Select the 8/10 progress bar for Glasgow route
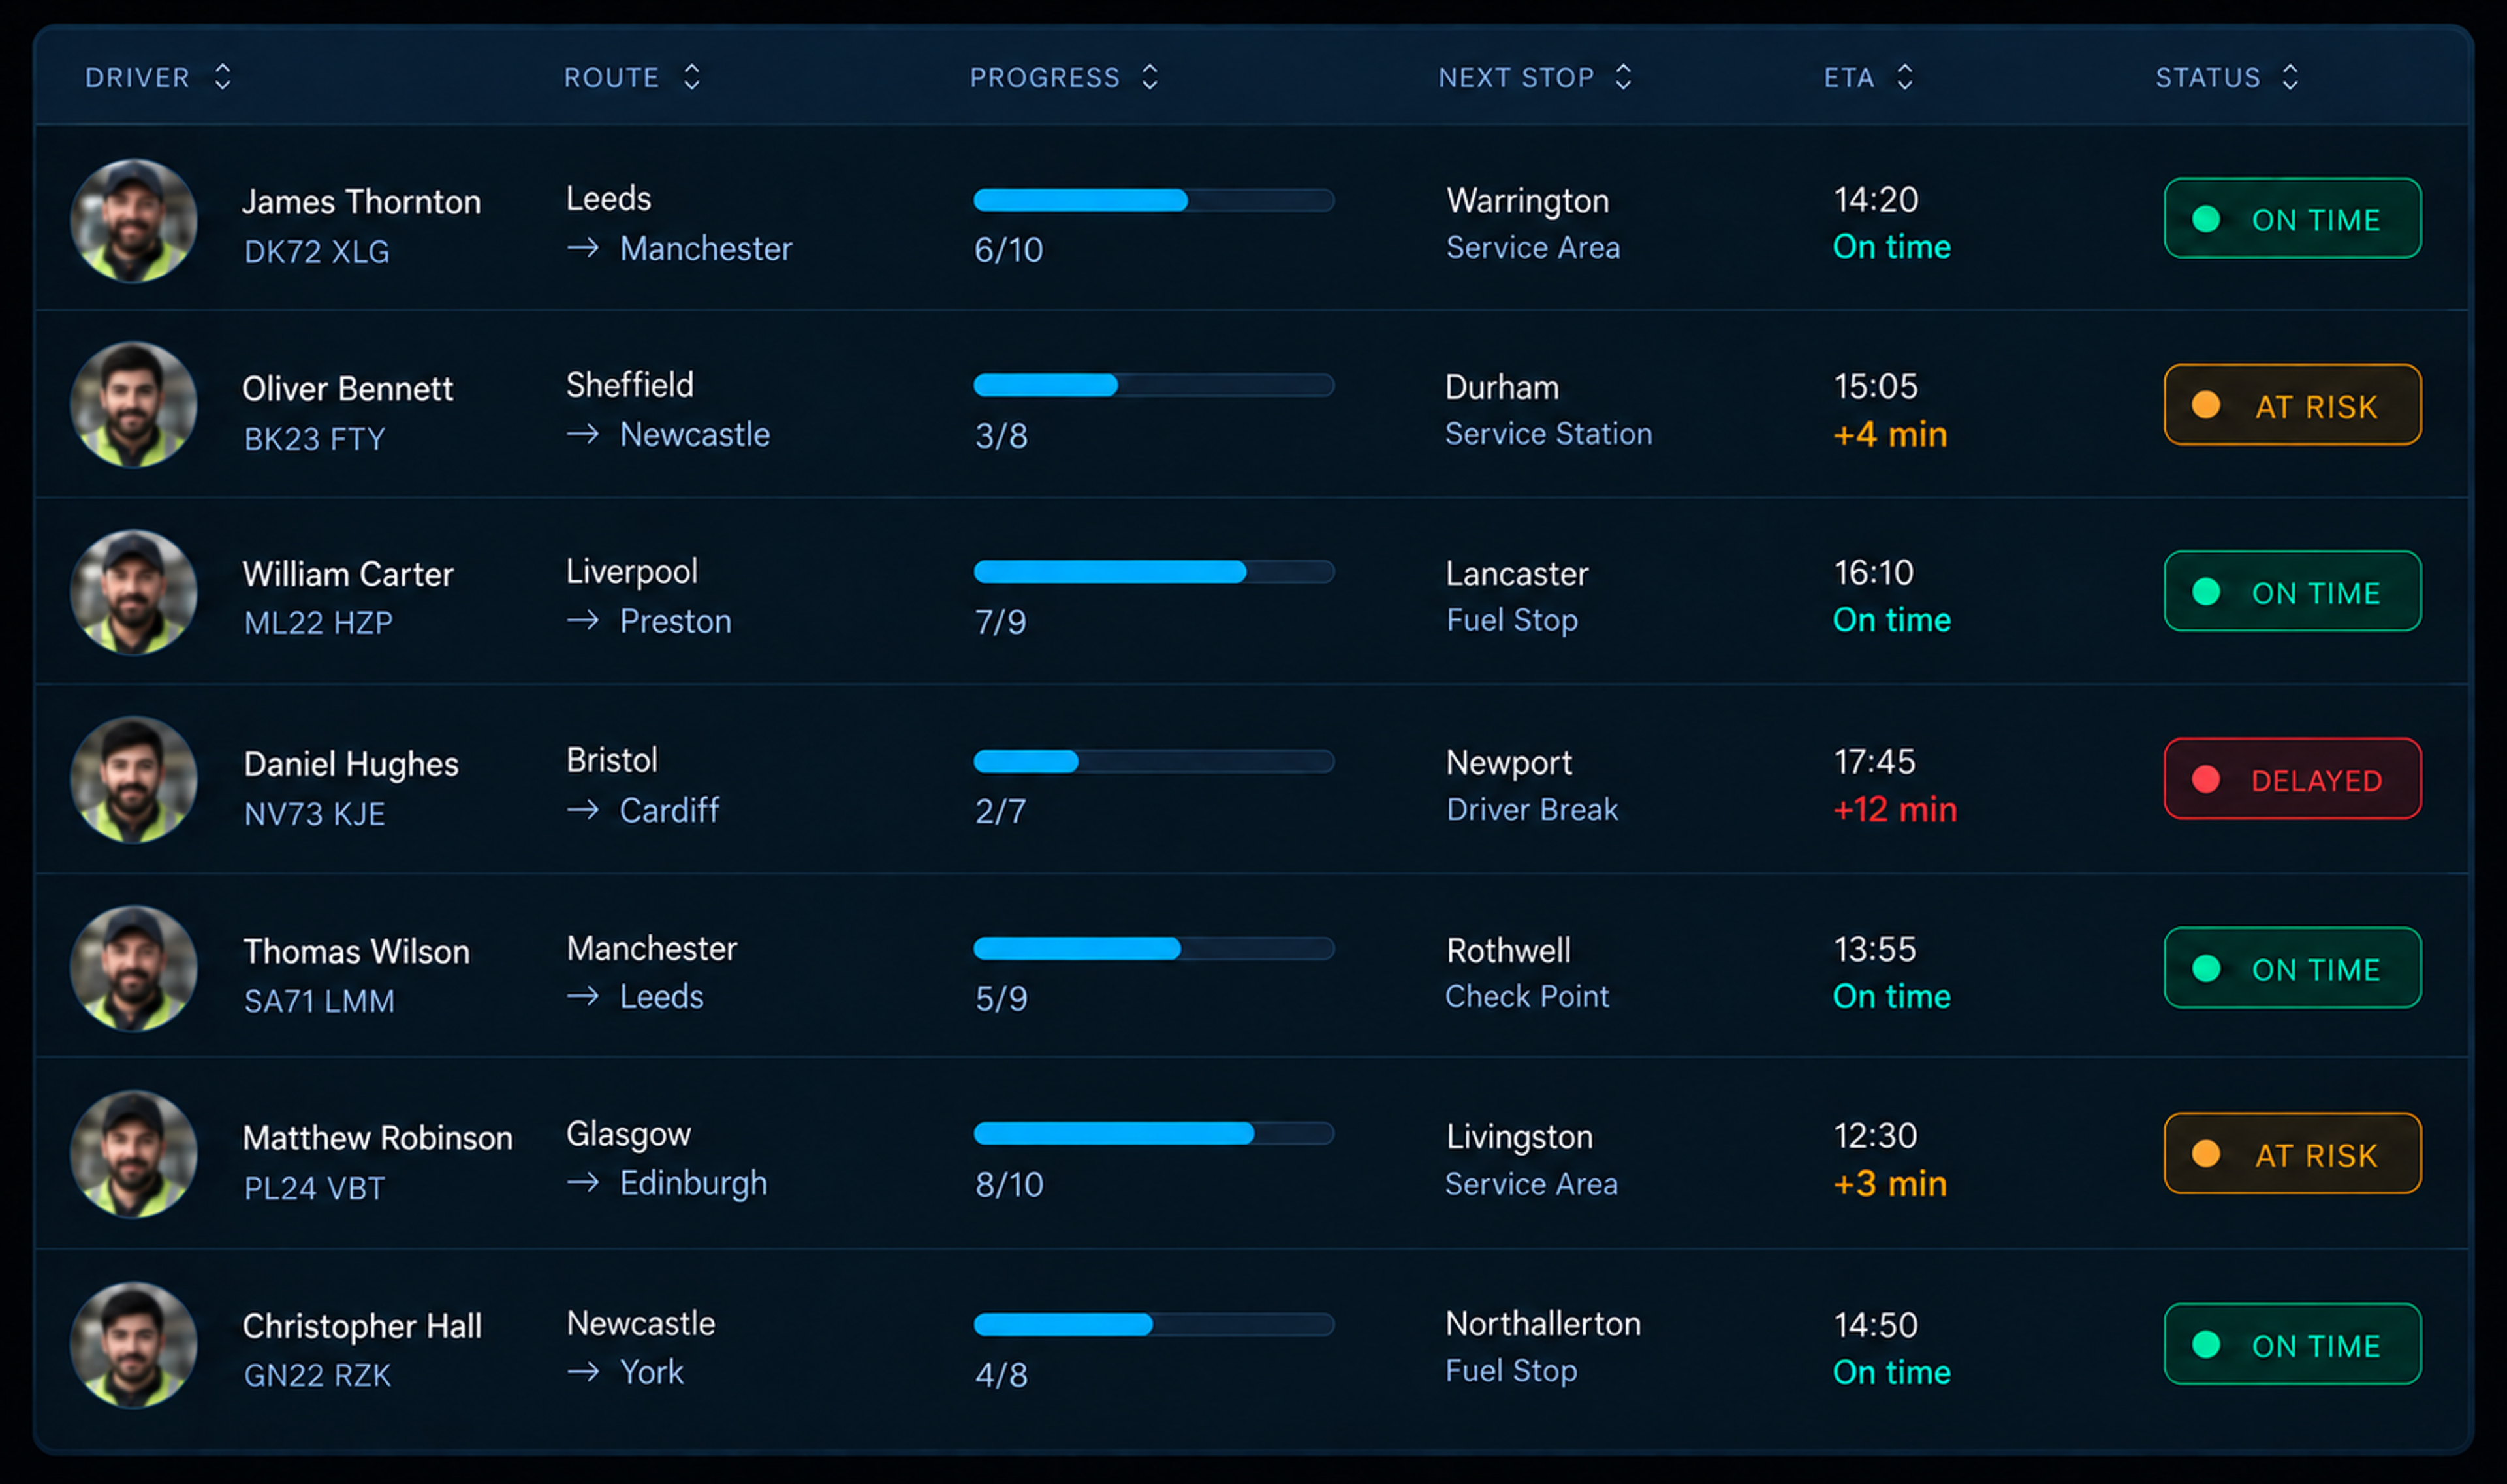The image size is (2507, 1484). point(1154,1133)
